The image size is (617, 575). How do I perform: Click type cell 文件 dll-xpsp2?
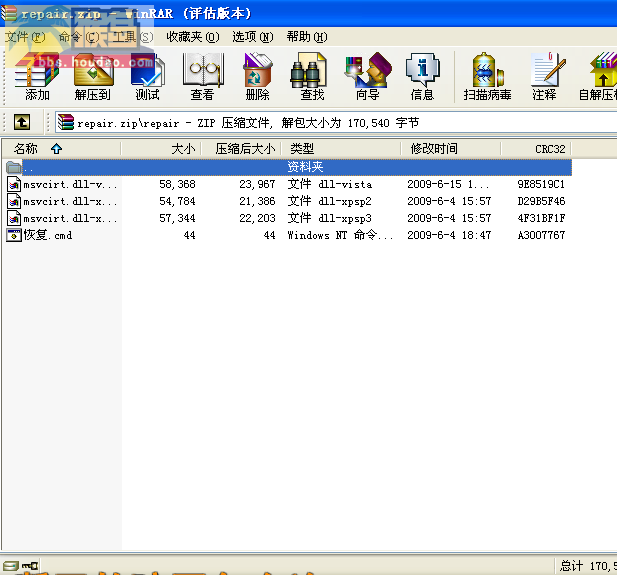329,201
